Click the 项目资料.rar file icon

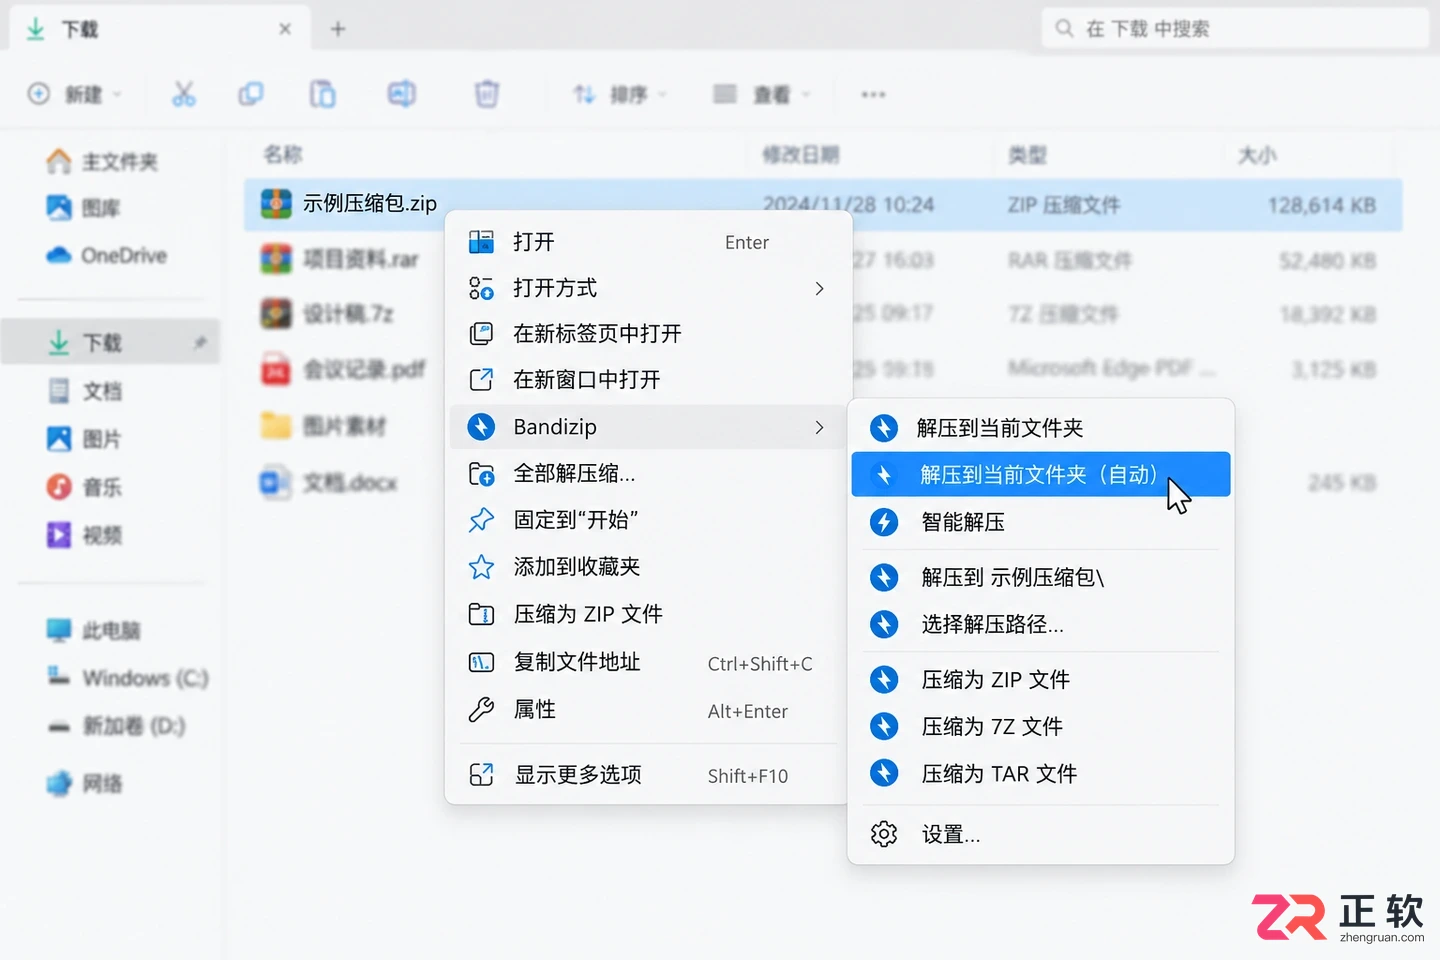click(276, 260)
